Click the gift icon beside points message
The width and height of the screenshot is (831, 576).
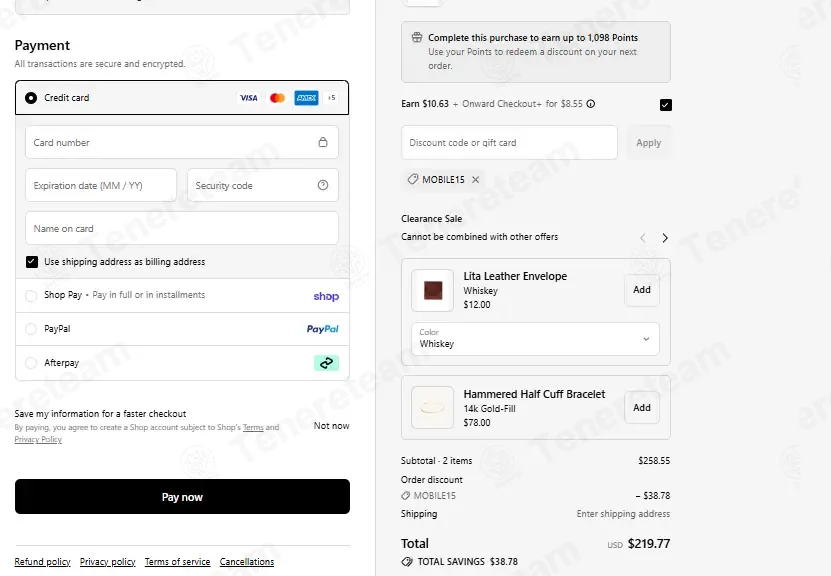417,37
